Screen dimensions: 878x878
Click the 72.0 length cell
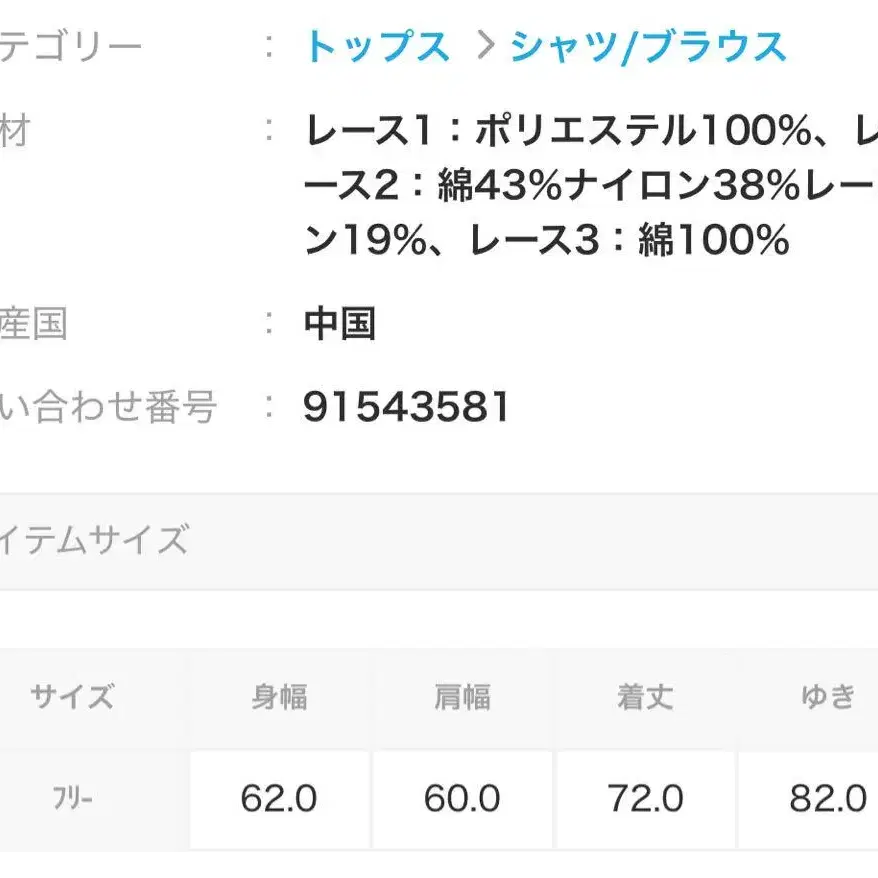tap(645, 799)
